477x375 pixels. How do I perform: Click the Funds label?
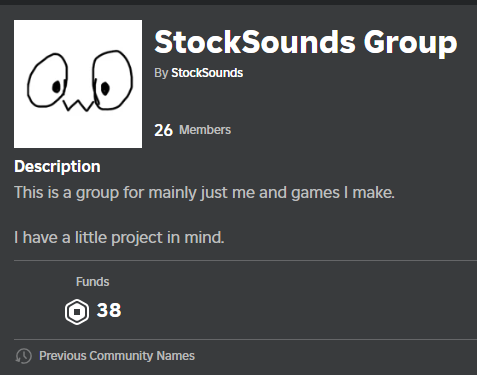tap(93, 282)
